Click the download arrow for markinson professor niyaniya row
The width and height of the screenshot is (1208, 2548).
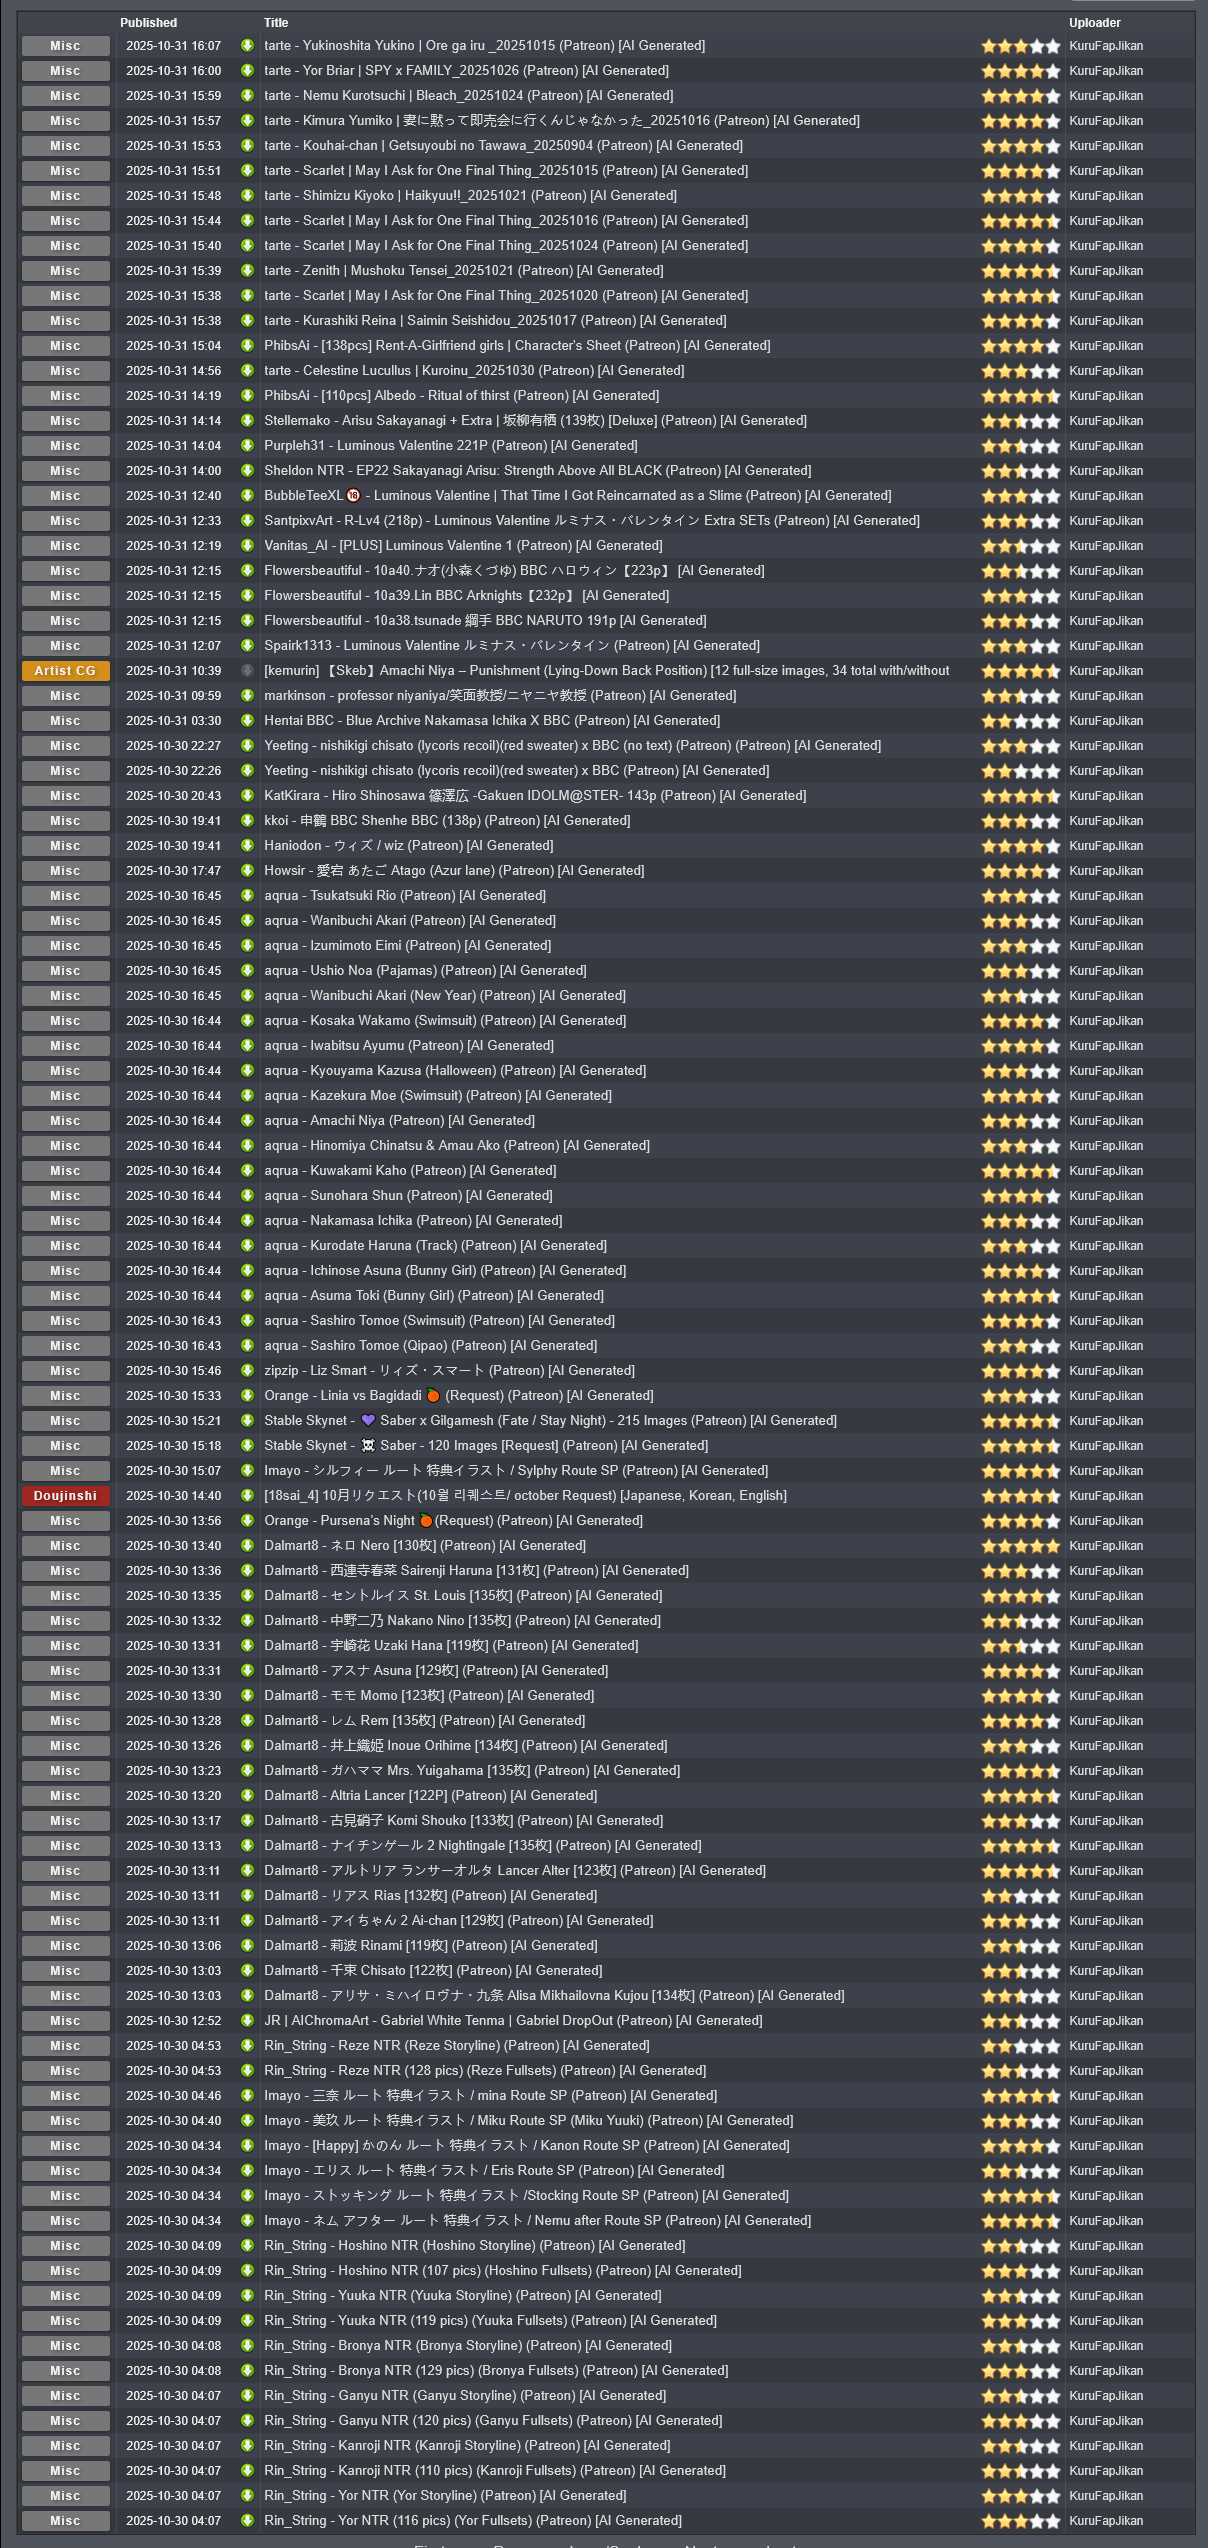[x=247, y=696]
